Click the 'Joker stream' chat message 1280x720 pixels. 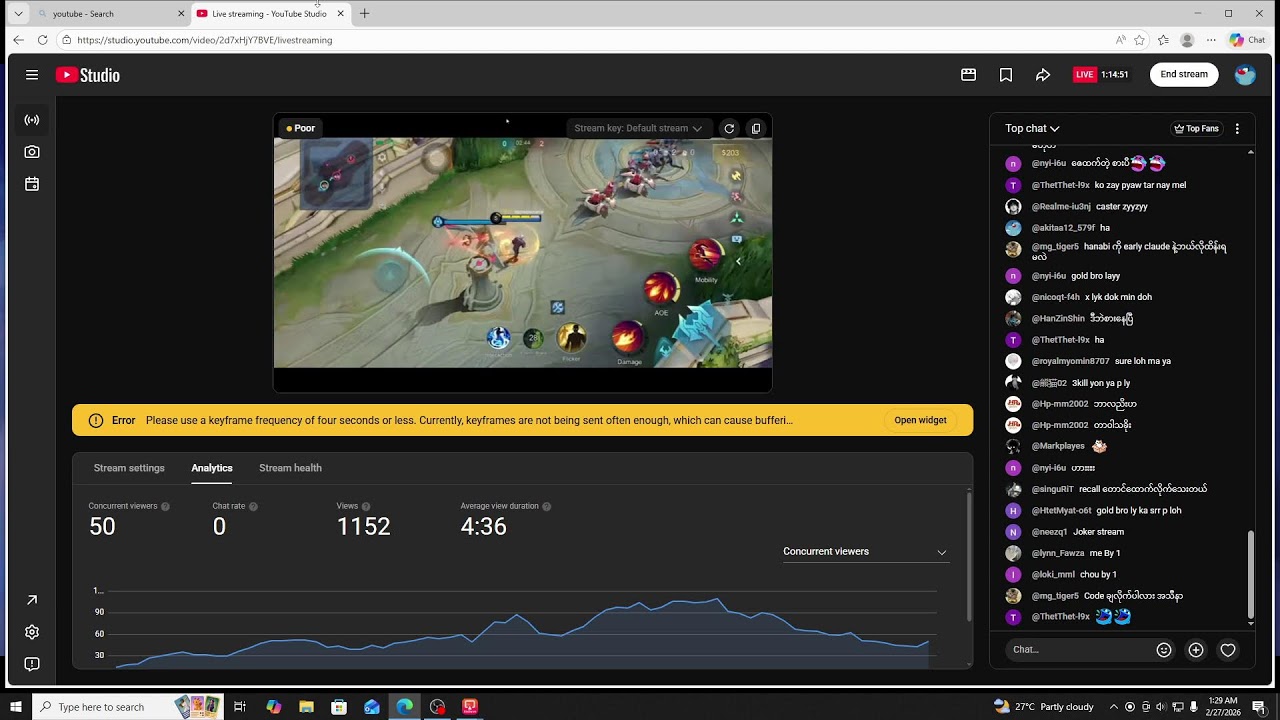[1098, 532]
